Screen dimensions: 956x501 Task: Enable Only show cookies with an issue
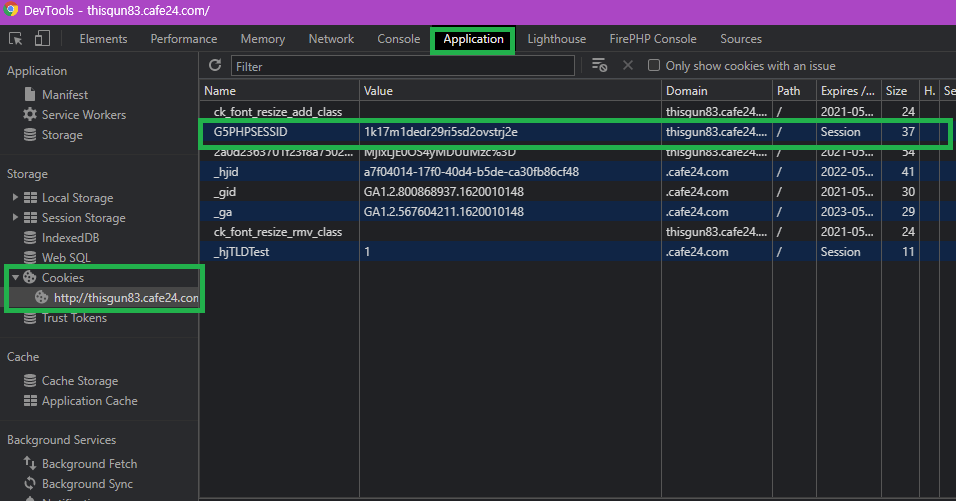(654, 66)
